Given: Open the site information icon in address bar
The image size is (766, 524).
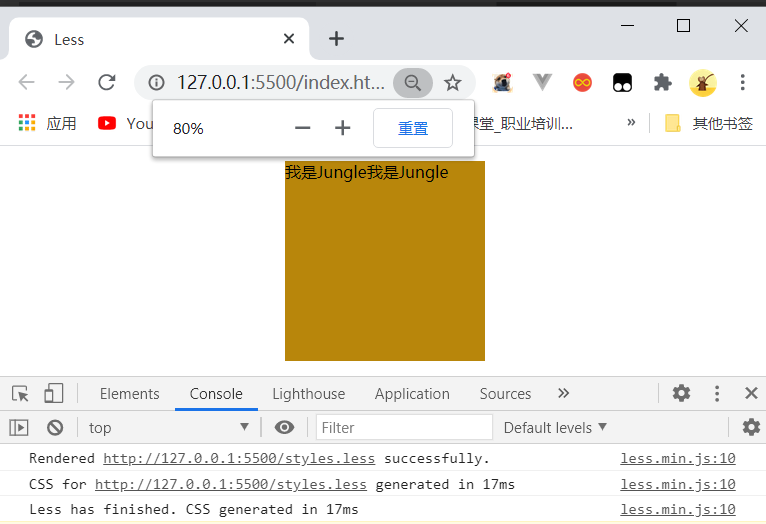Looking at the screenshot, I should (x=156, y=82).
